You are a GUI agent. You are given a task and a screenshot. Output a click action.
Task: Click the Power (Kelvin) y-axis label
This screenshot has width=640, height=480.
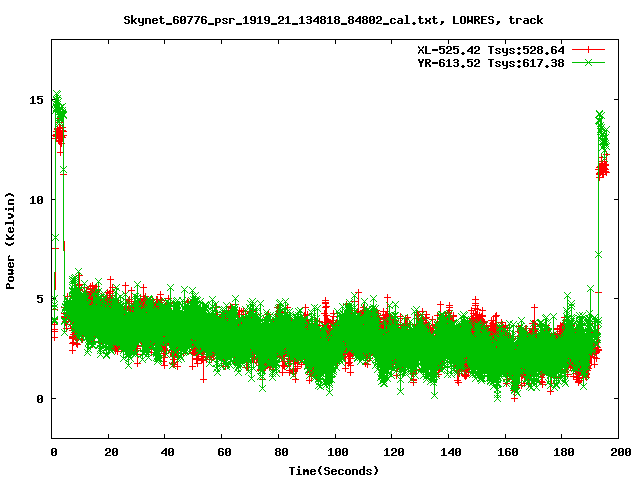(x=10, y=241)
